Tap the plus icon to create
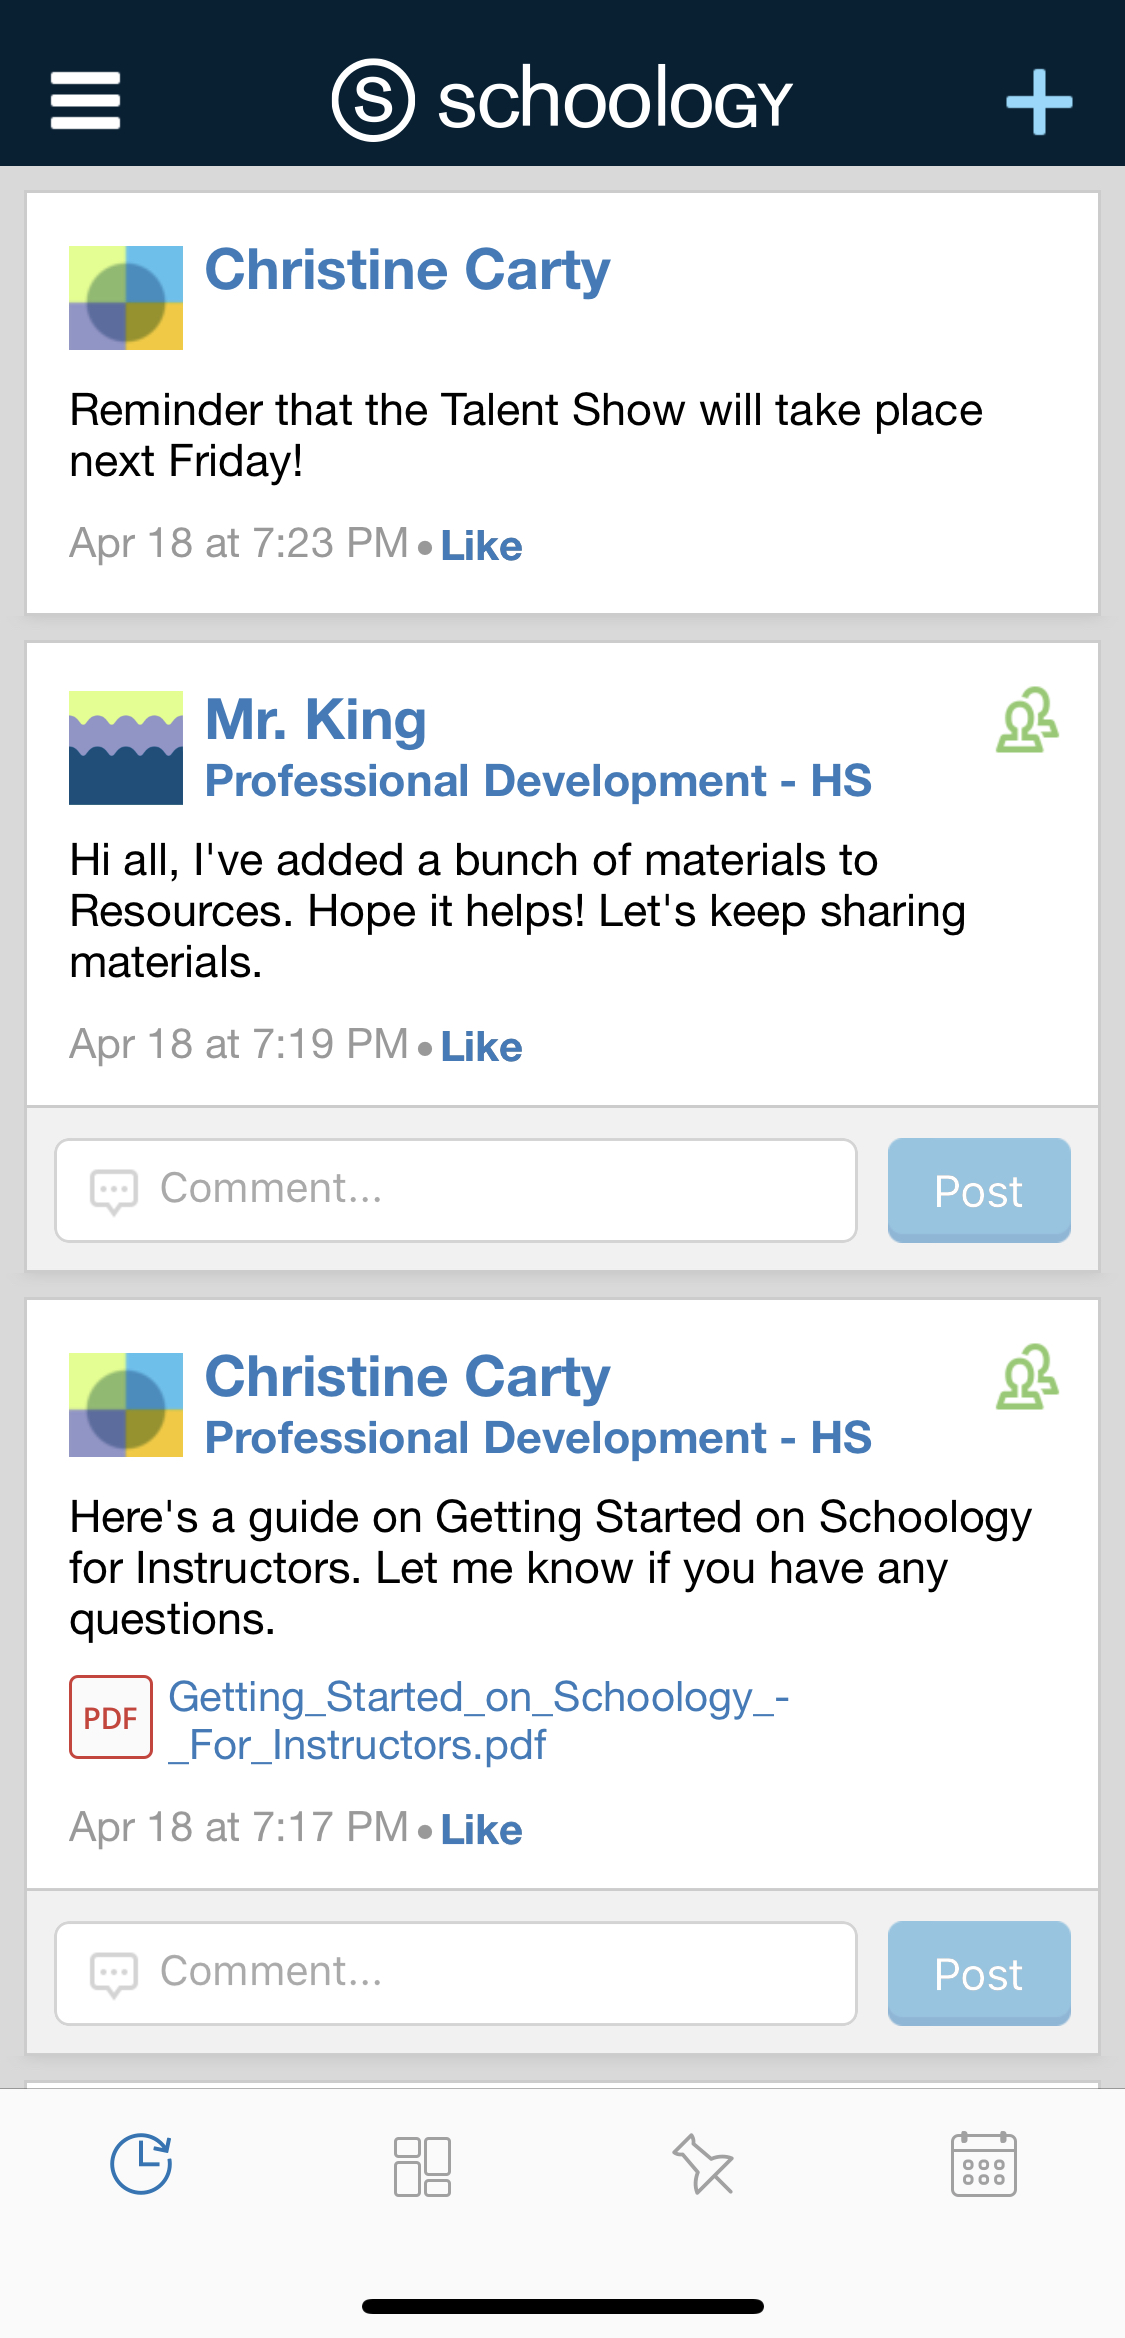This screenshot has height=2338, width=1125. tap(1039, 101)
